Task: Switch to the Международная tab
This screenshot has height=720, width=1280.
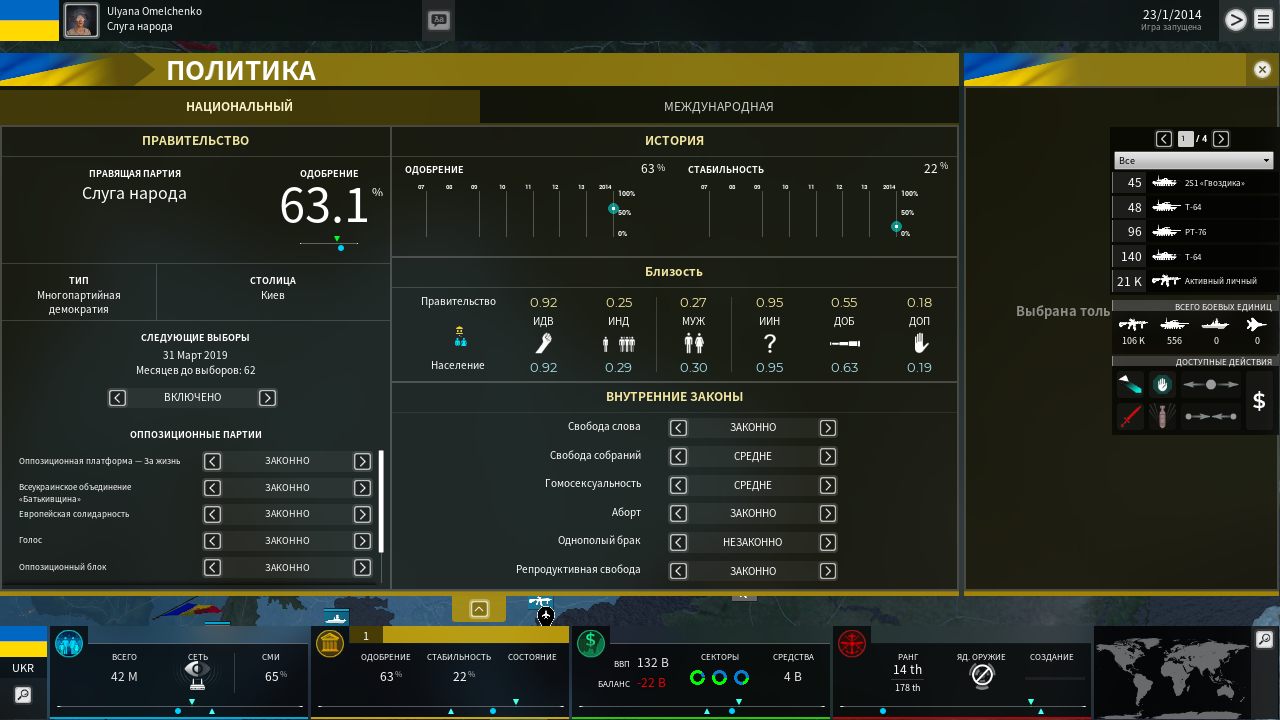Action: point(718,106)
